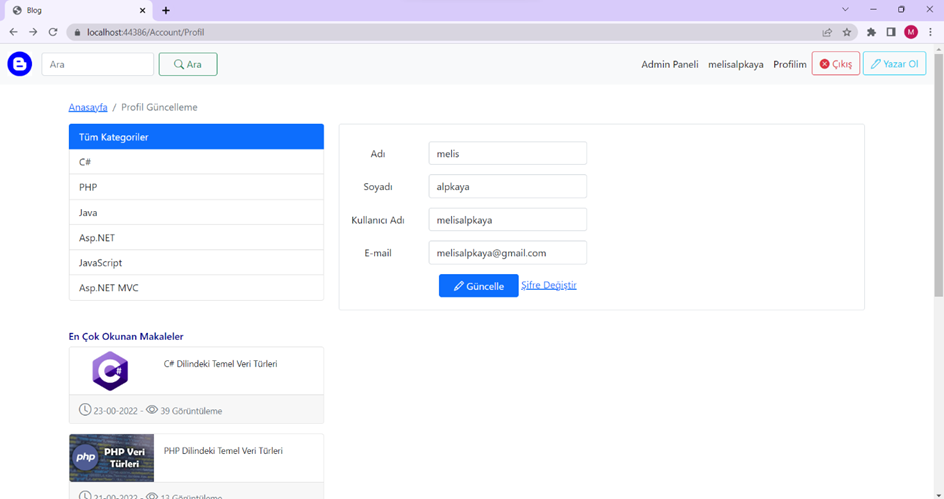This screenshot has height=499, width=944.
Task: Open C# Dilindeki Temel Veri Türleri article
Action: click(x=220, y=364)
